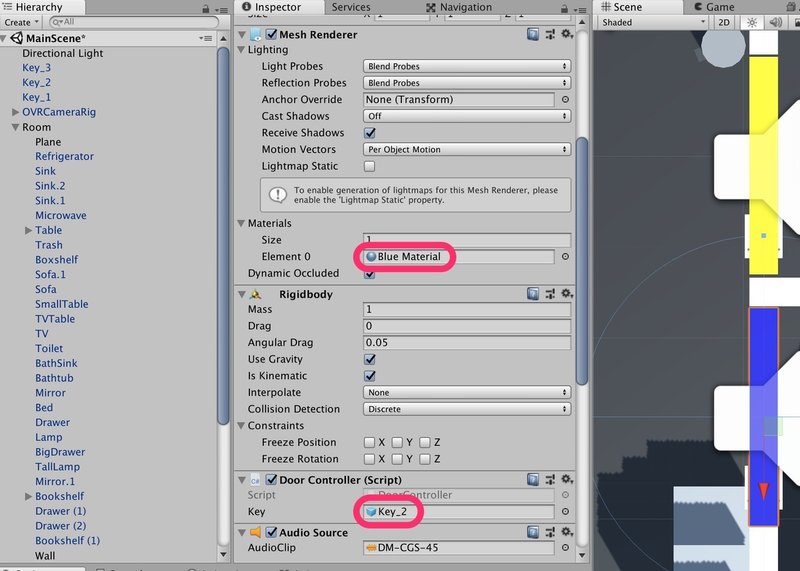Switch to the Game tab
Viewport: 800px width, 571px height.
coord(714,7)
